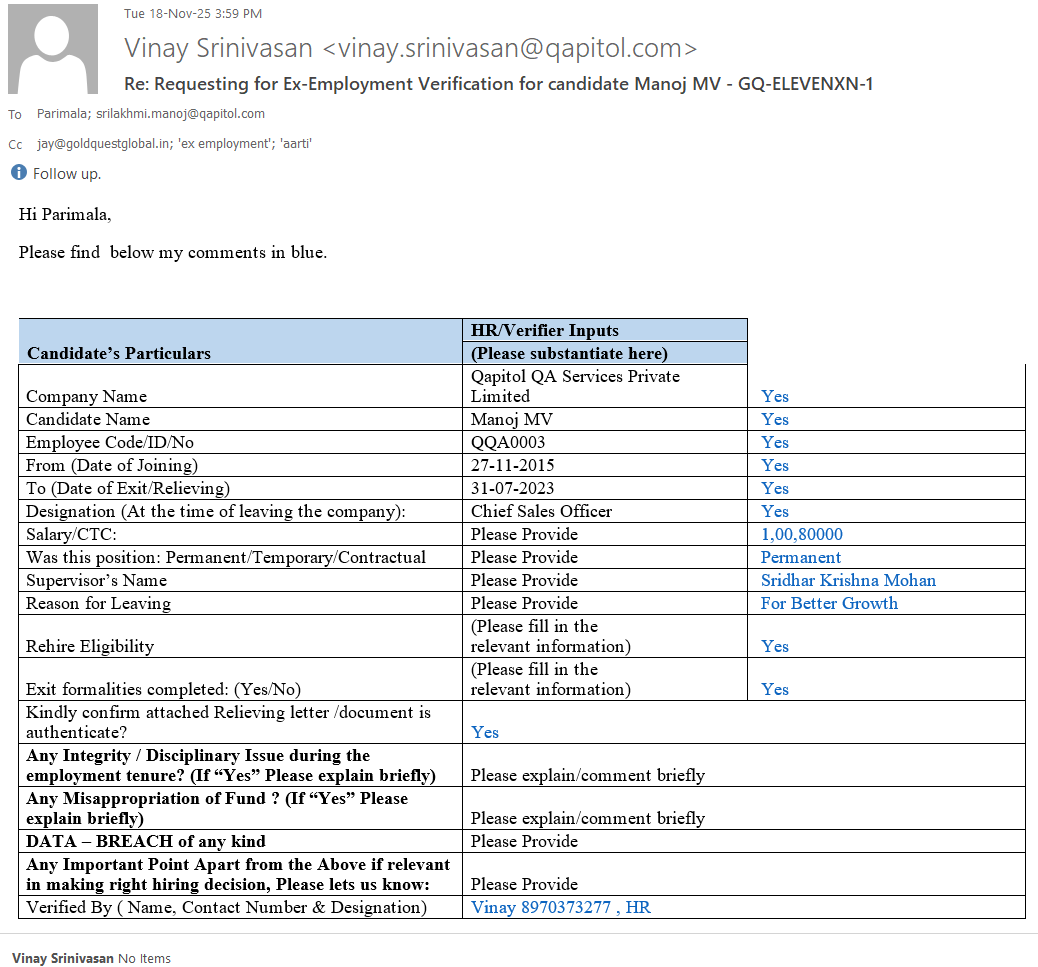Image resolution: width=1038 pixels, height=967 pixels.
Task: Click 'Permanent' blue response
Action: click(x=800, y=557)
